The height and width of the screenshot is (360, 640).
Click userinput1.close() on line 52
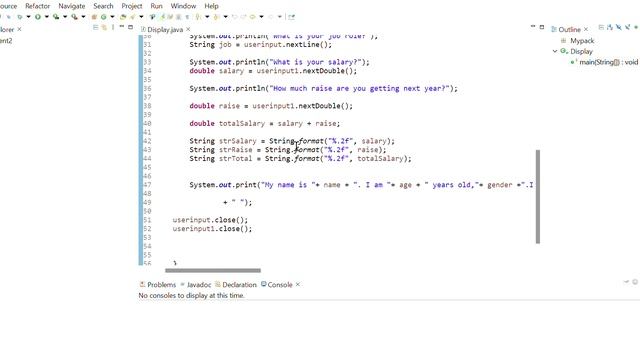(212, 229)
